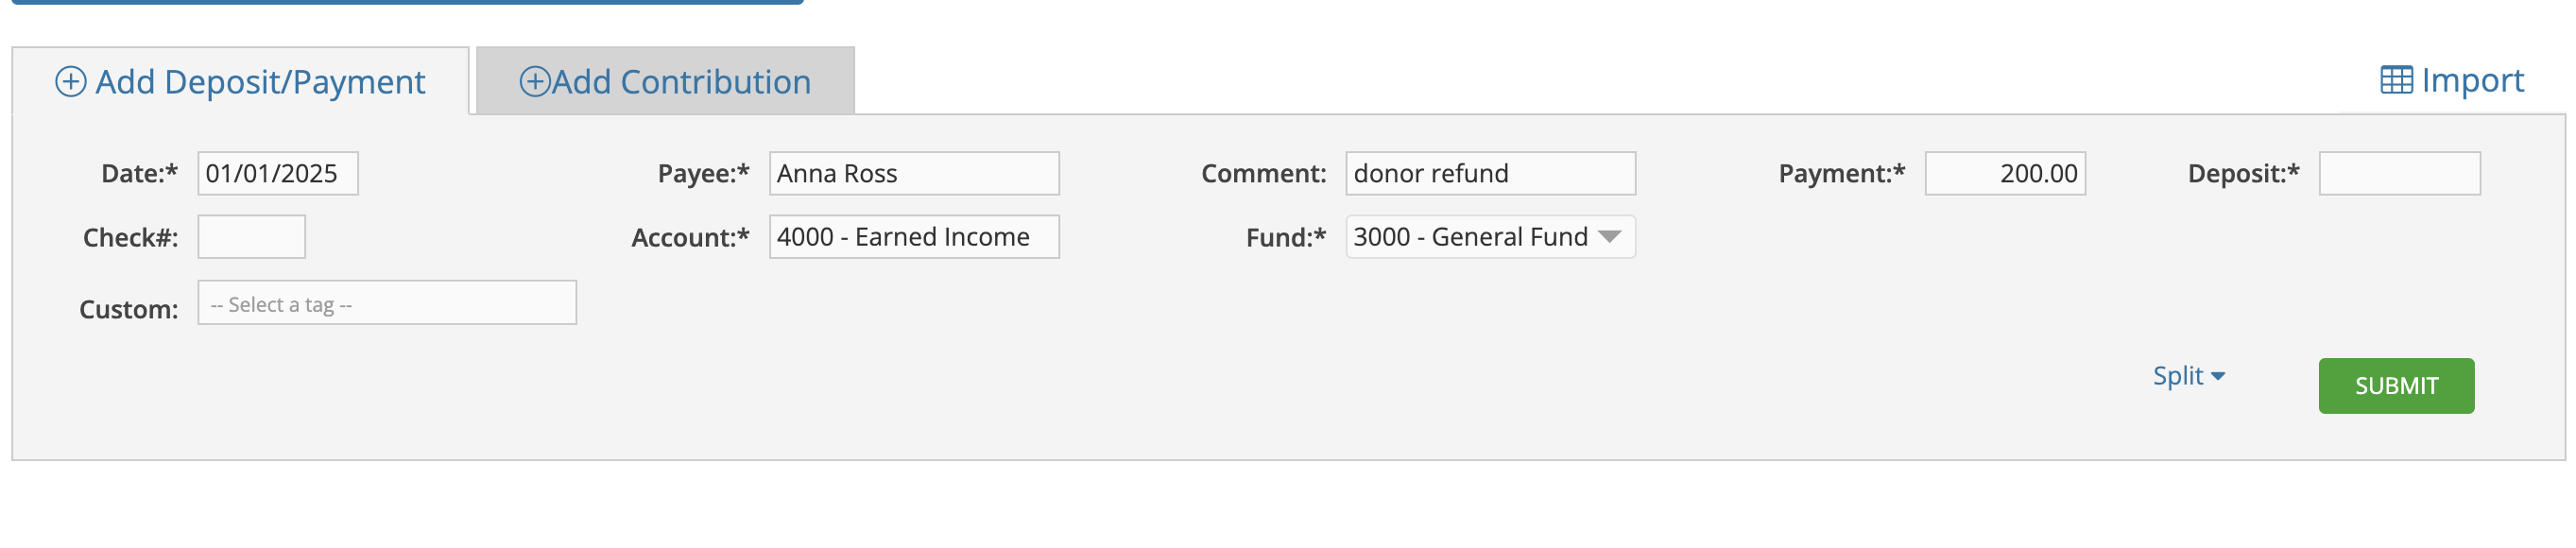Expand the Split options menu
This screenshot has height=548, width=2576.
(x=2188, y=376)
